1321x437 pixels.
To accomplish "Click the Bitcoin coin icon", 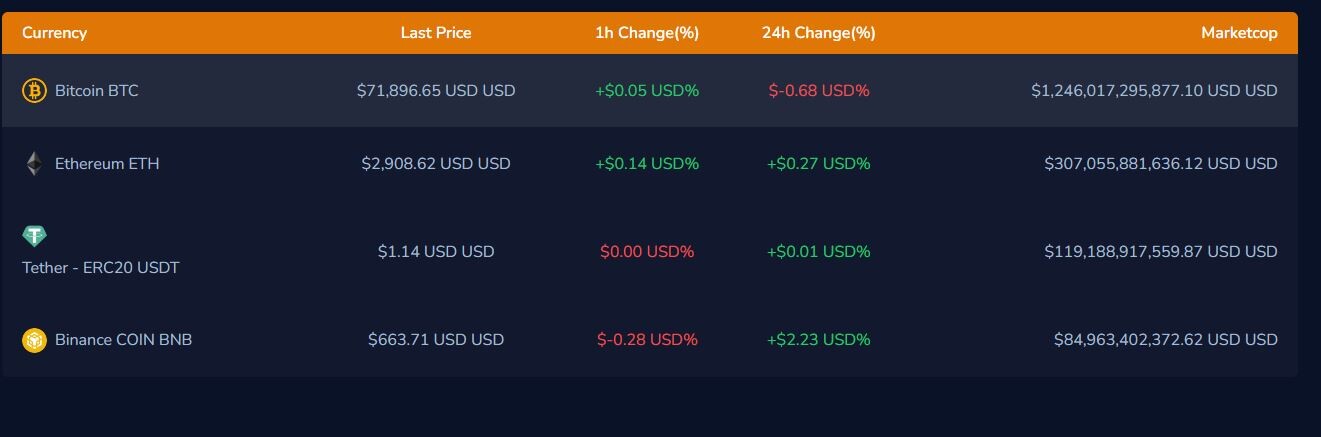I will 34,91.
